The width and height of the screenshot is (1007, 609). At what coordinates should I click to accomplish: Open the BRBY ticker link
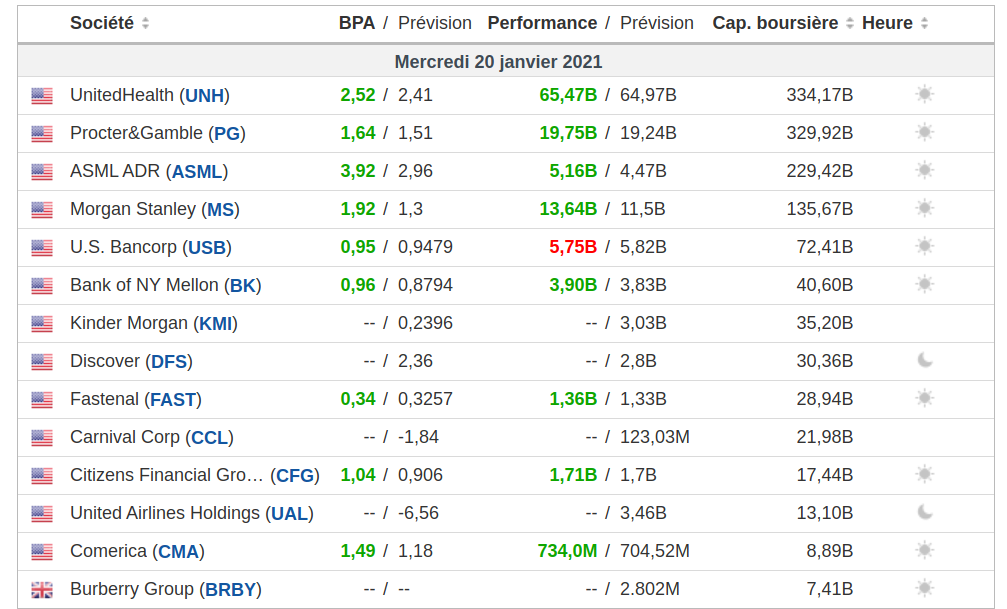pyautogui.click(x=231, y=590)
